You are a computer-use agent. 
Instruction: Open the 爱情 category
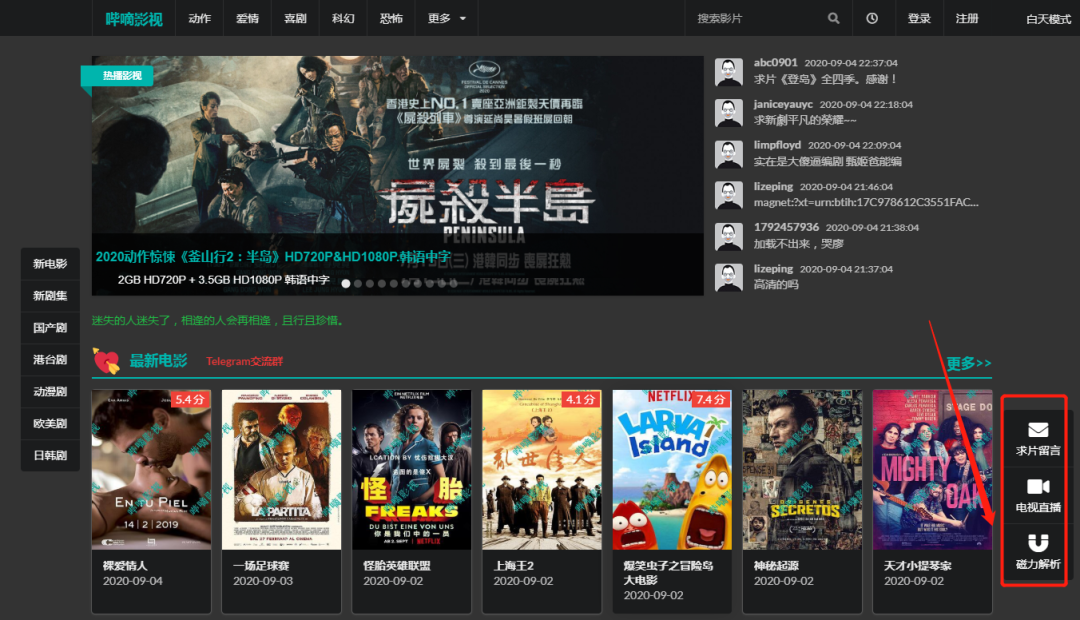247,19
